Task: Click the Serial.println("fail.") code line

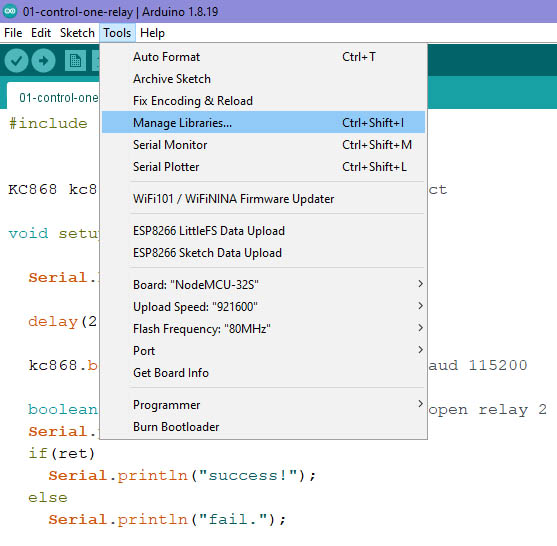Action: click(x=167, y=520)
